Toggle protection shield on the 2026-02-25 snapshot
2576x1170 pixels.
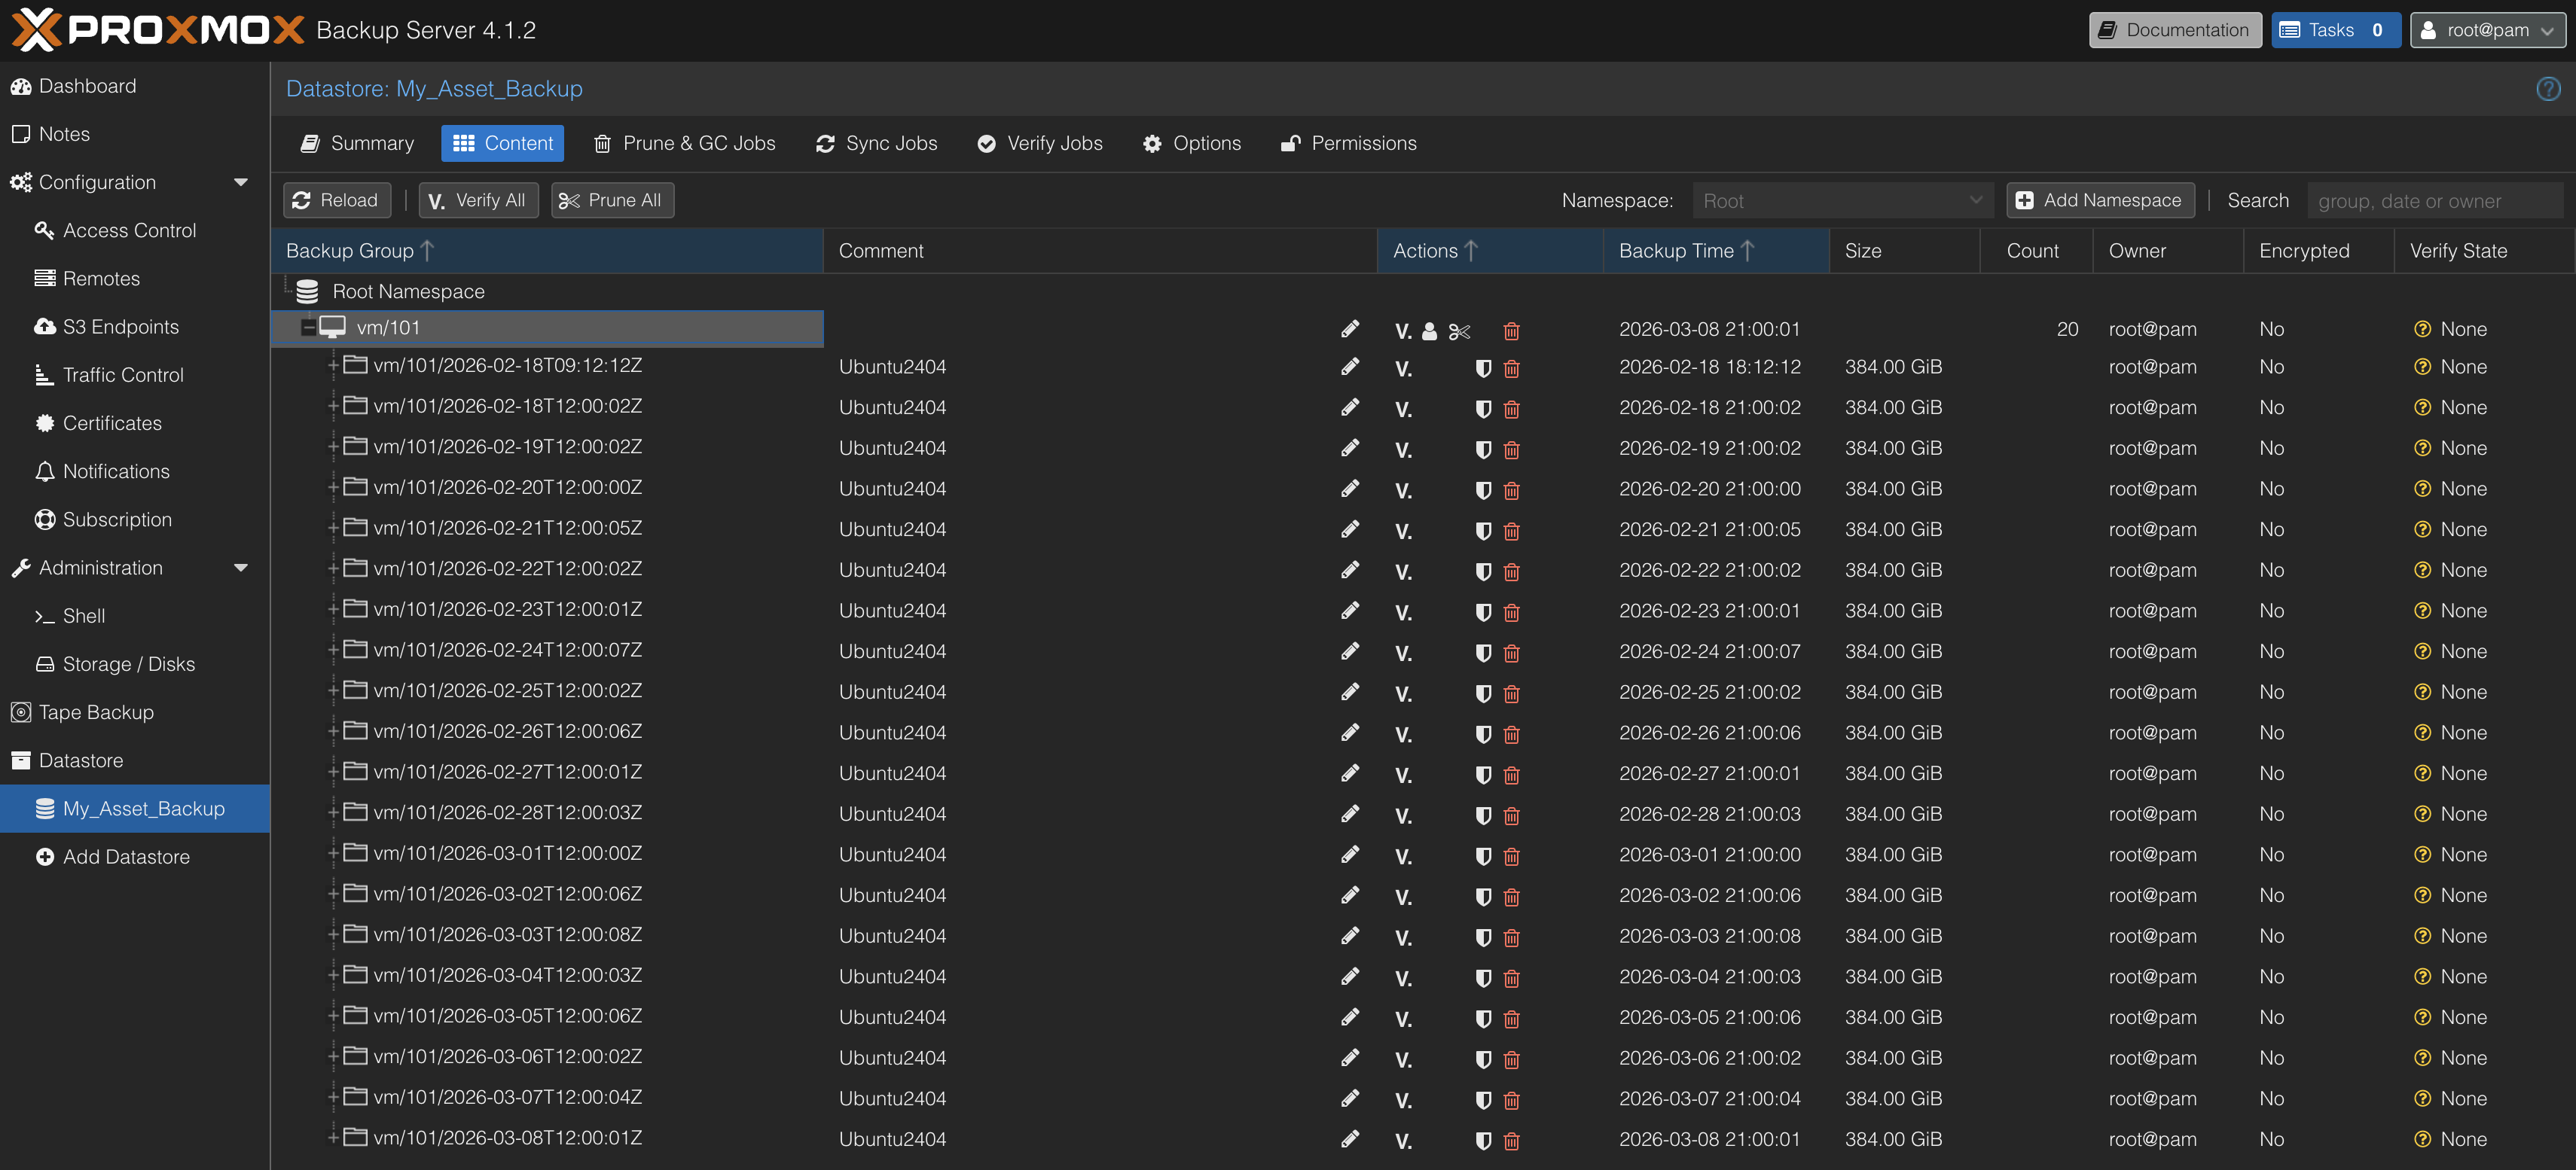pos(1483,693)
